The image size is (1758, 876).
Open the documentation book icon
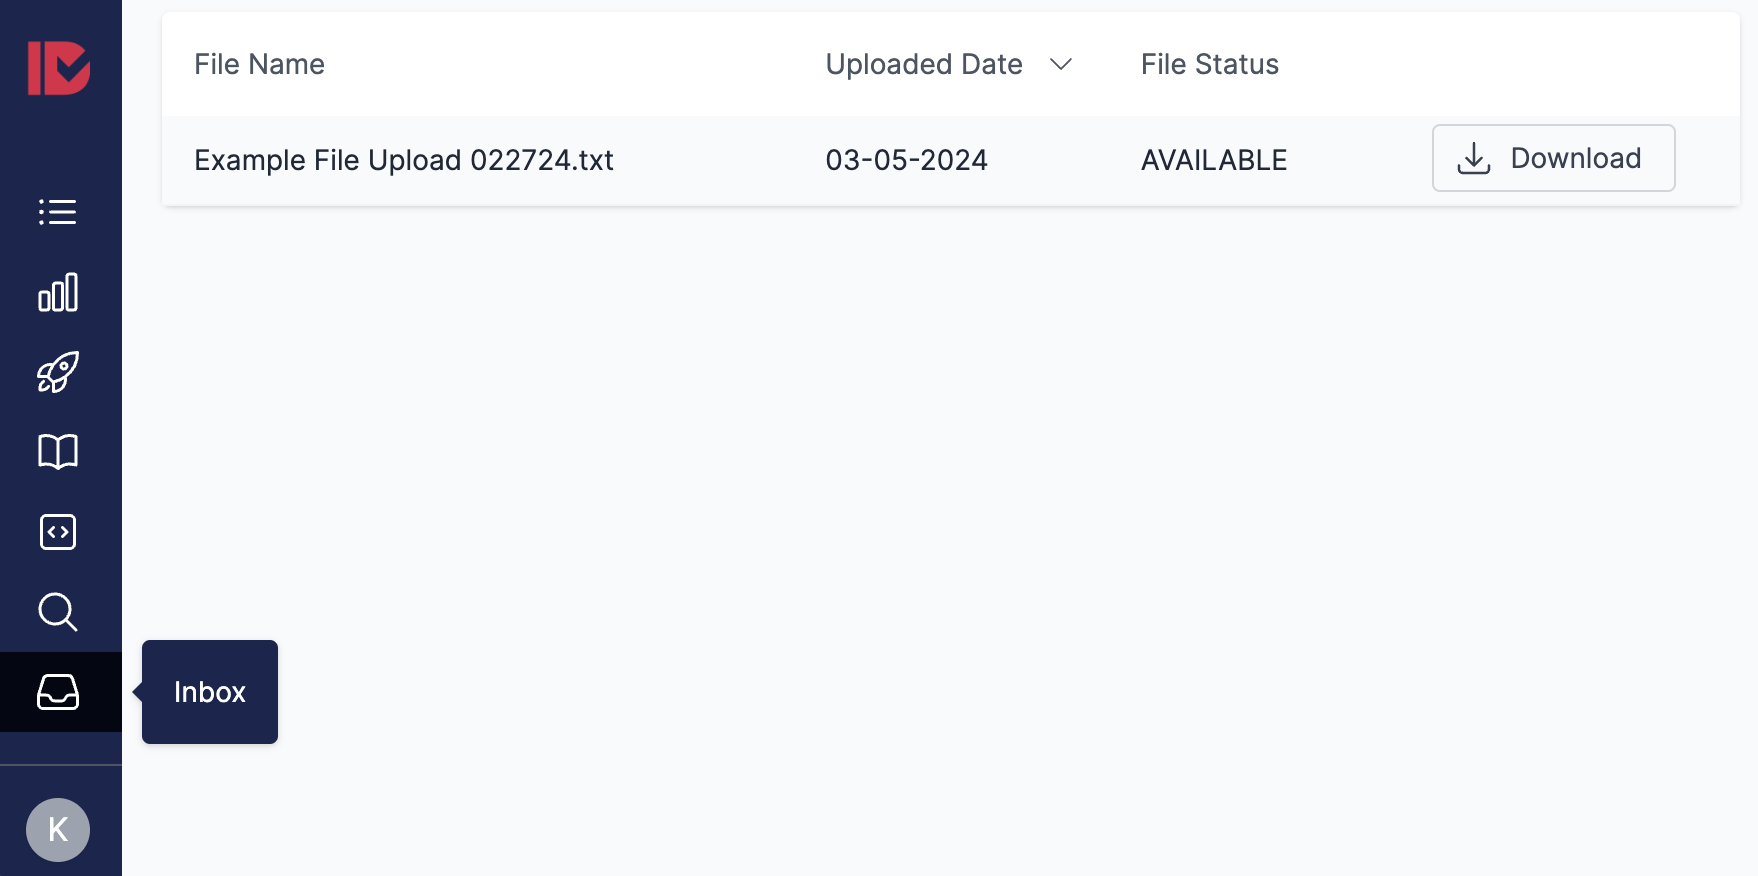click(x=58, y=452)
